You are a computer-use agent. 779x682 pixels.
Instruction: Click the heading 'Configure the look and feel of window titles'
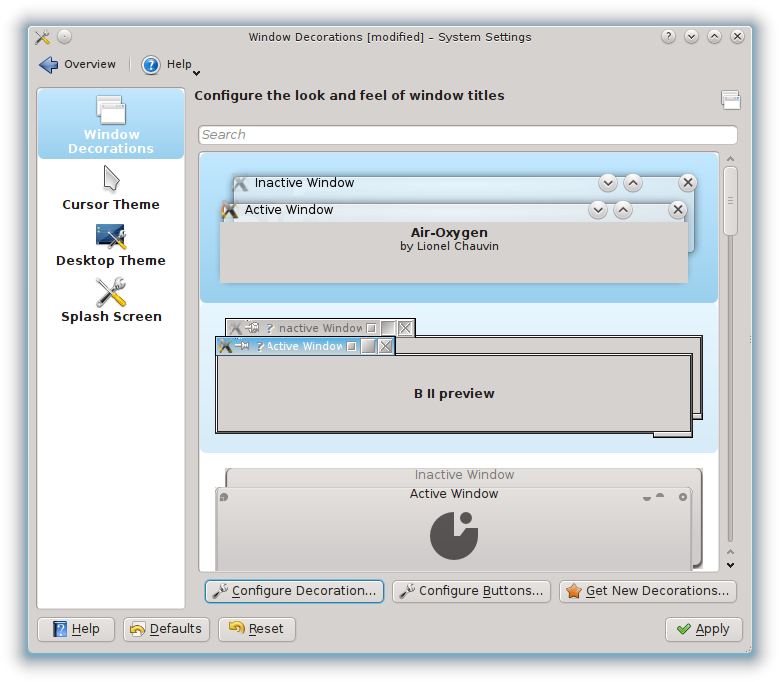[349, 95]
